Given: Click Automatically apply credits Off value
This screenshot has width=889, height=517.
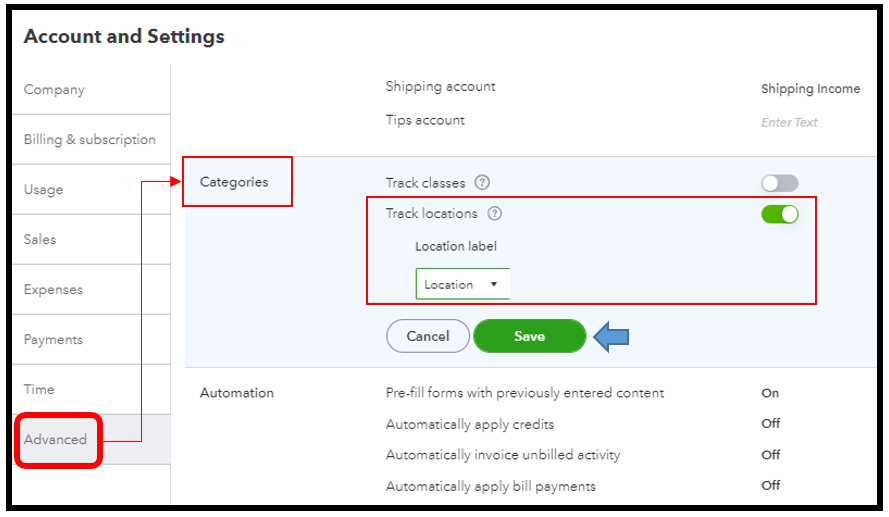Looking at the screenshot, I should (x=770, y=424).
